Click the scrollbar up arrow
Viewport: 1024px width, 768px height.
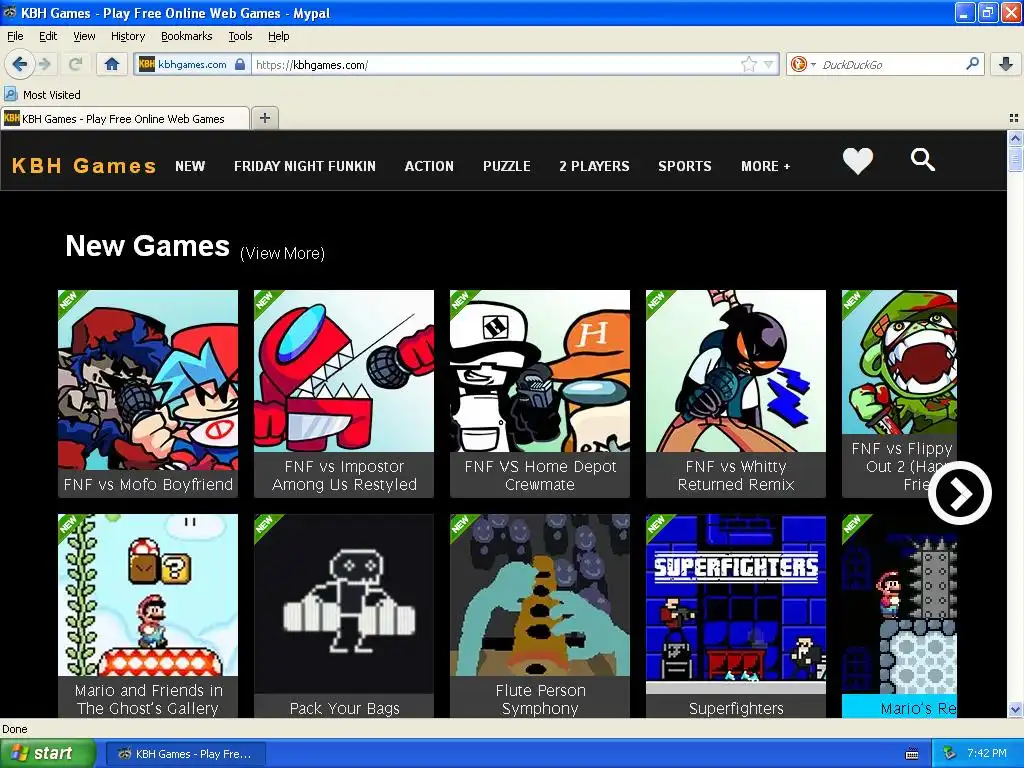tap(1015, 138)
